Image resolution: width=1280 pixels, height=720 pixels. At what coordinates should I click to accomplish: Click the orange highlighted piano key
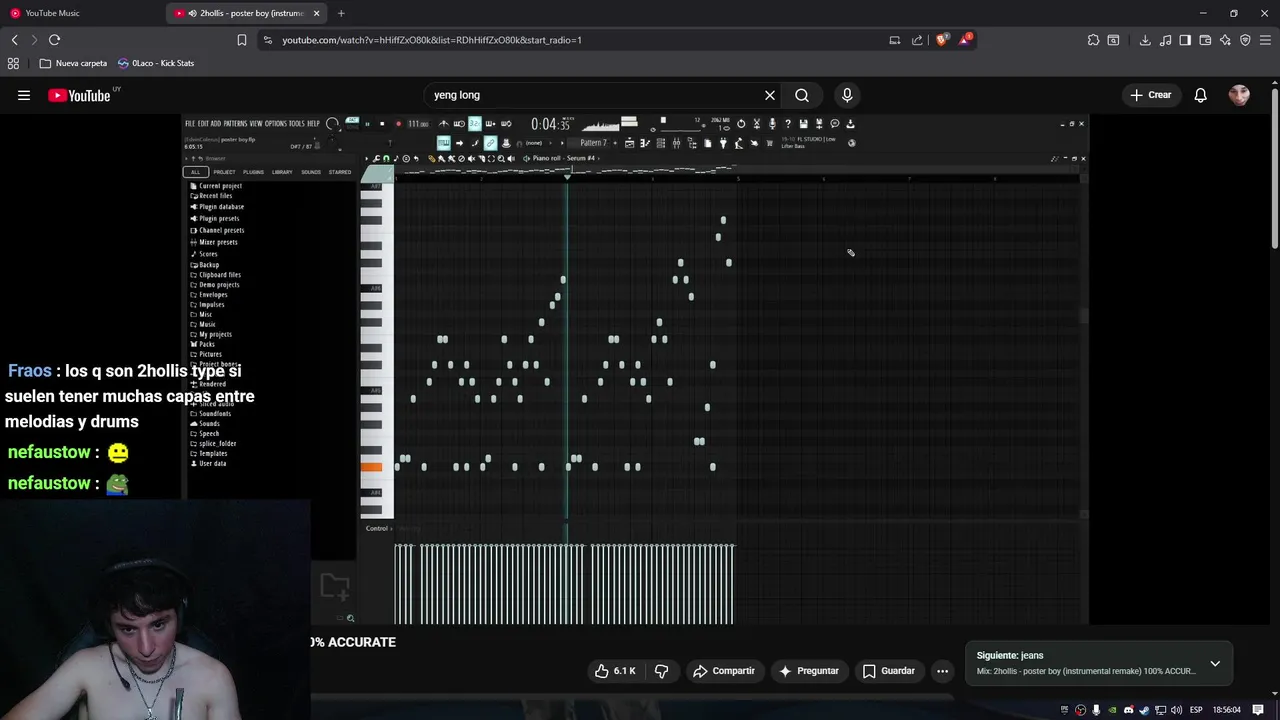click(x=371, y=467)
